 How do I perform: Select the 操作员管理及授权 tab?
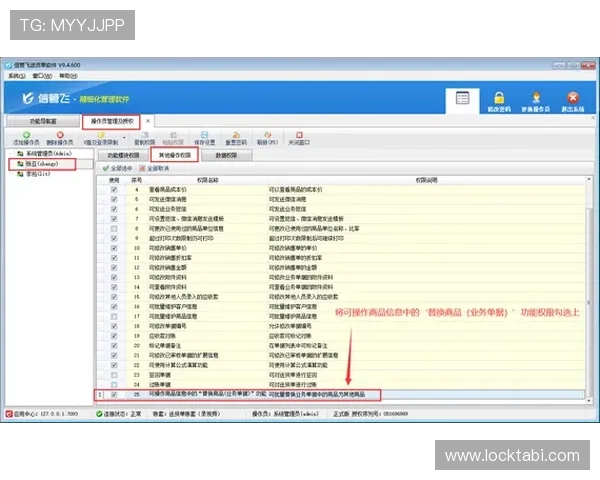tap(112, 121)
